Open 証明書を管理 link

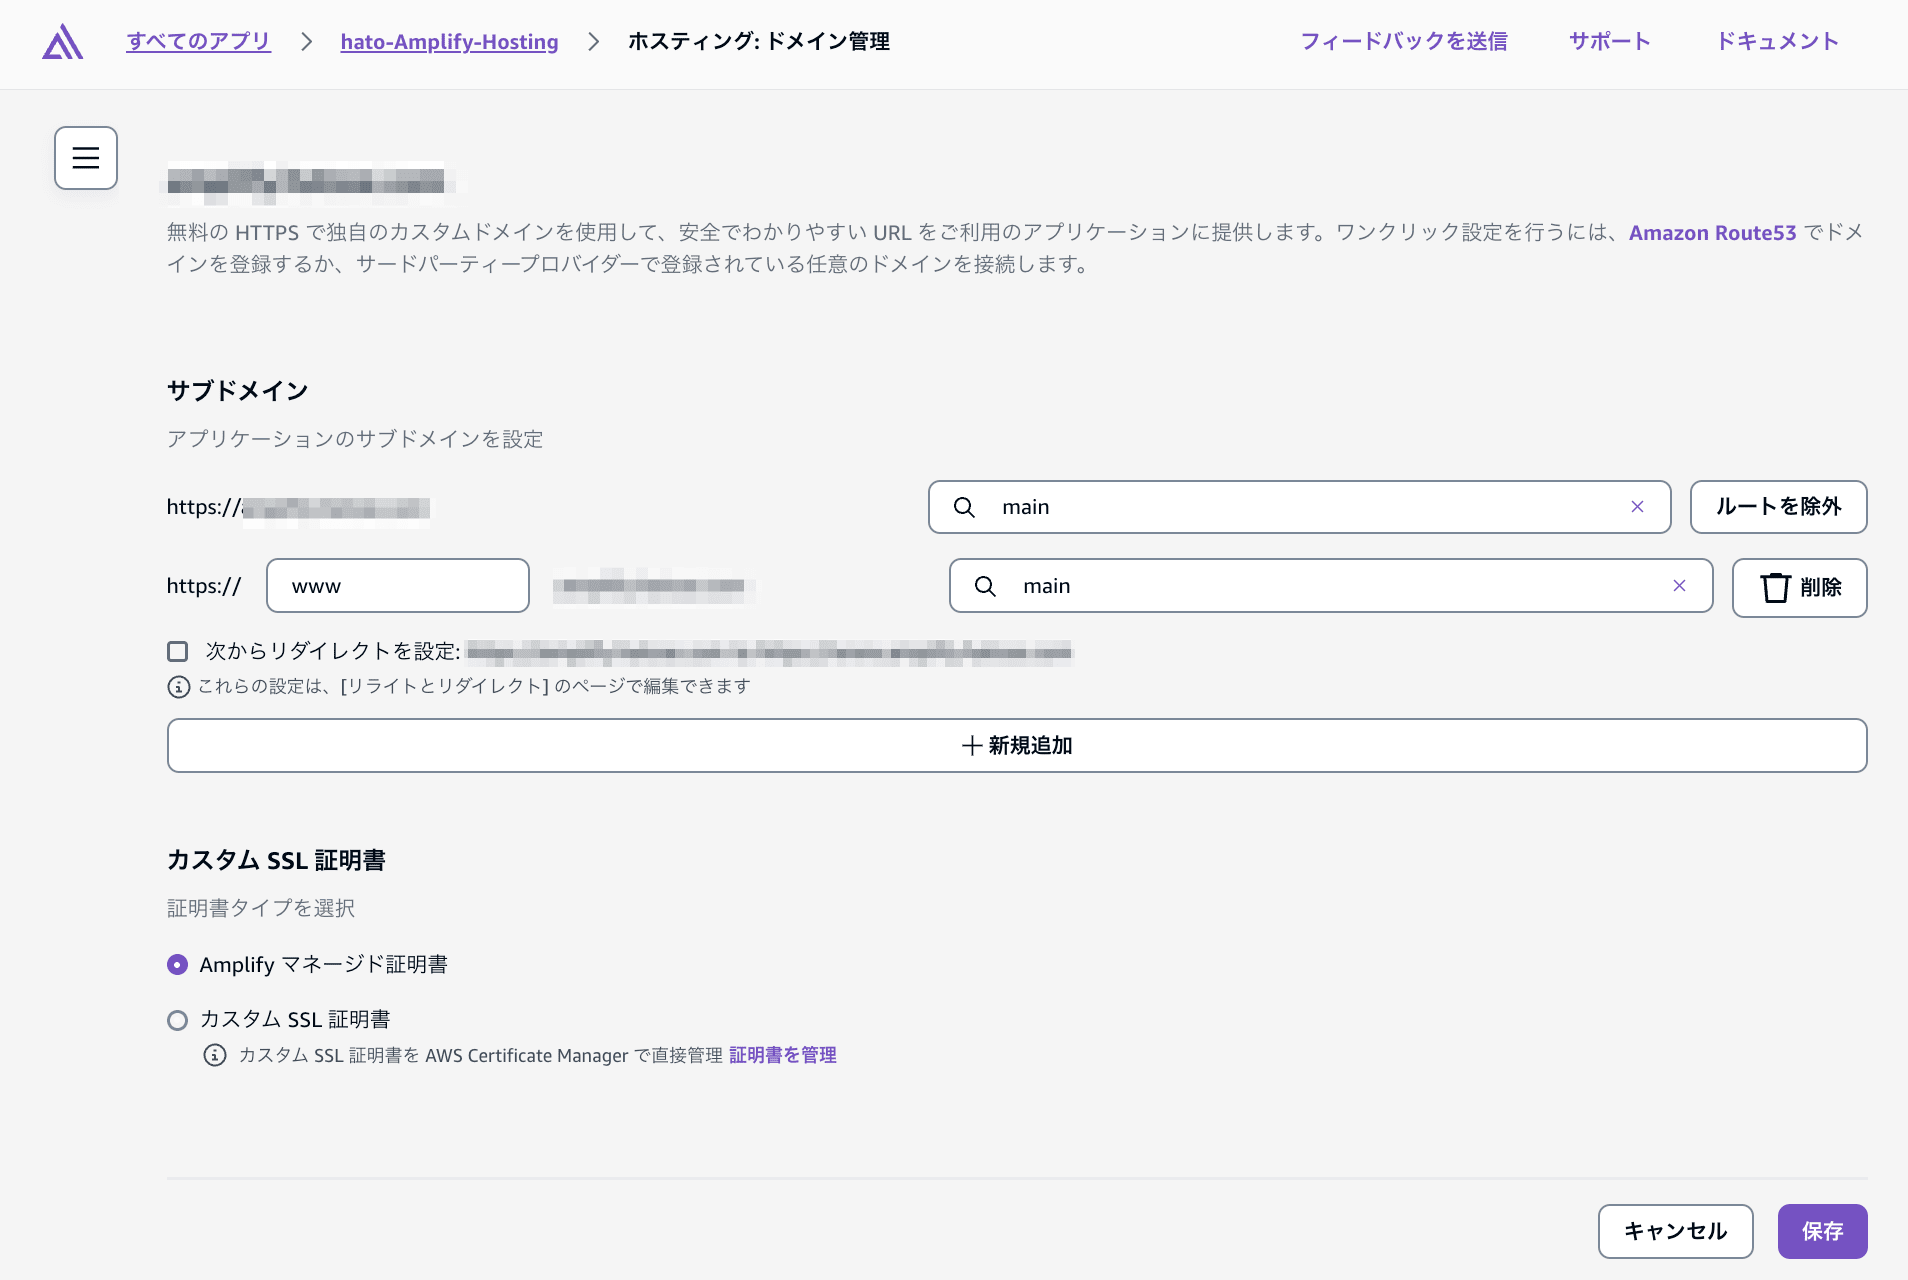coord(783,1056)
